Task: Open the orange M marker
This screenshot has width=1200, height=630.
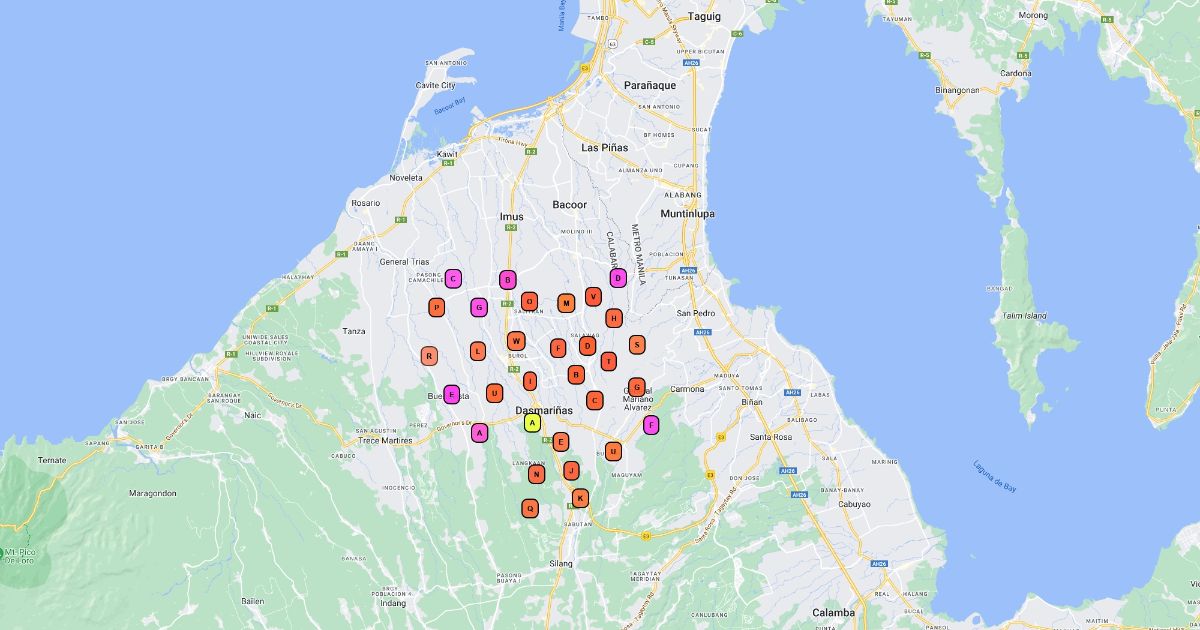Action: (566, 302)
